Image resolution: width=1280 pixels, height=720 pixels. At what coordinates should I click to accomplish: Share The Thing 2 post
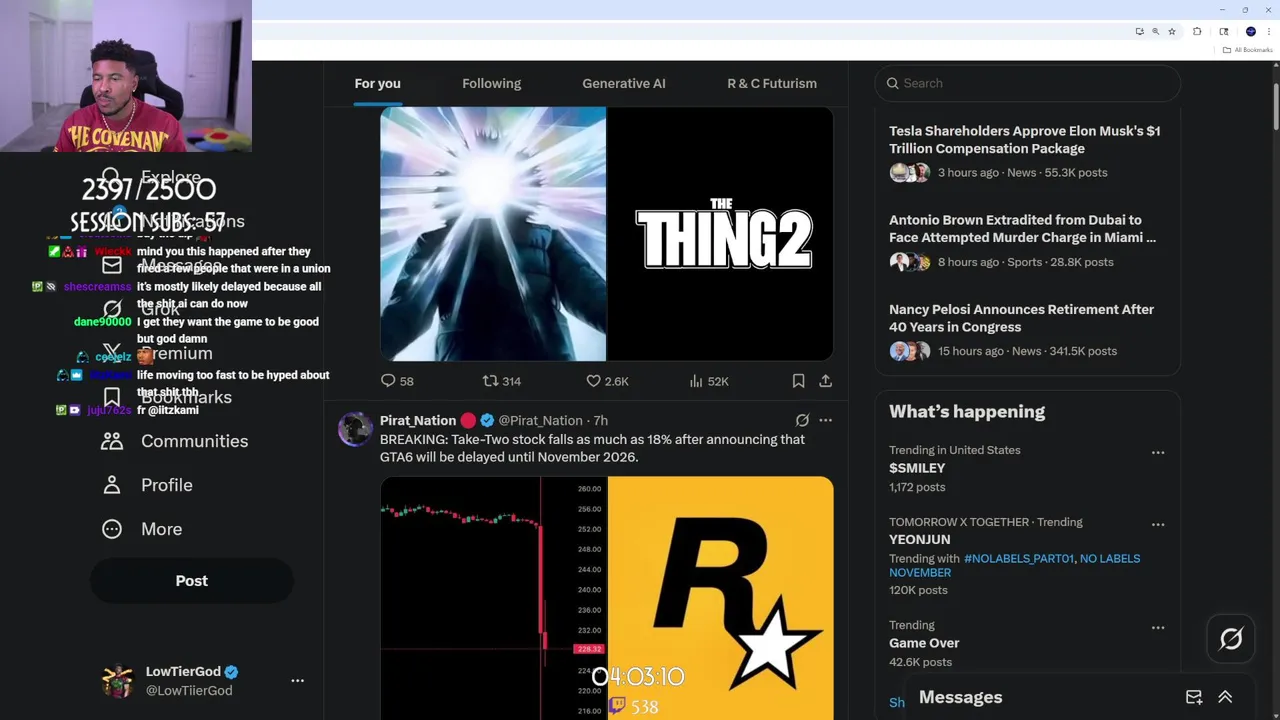pos(825,381)
